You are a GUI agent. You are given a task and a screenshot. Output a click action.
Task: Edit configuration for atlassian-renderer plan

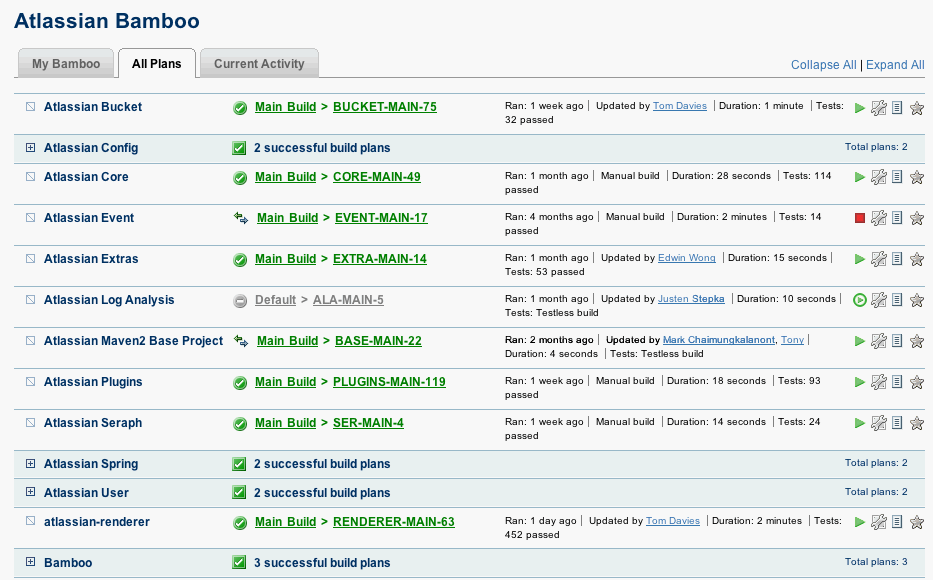coord(879,522)
